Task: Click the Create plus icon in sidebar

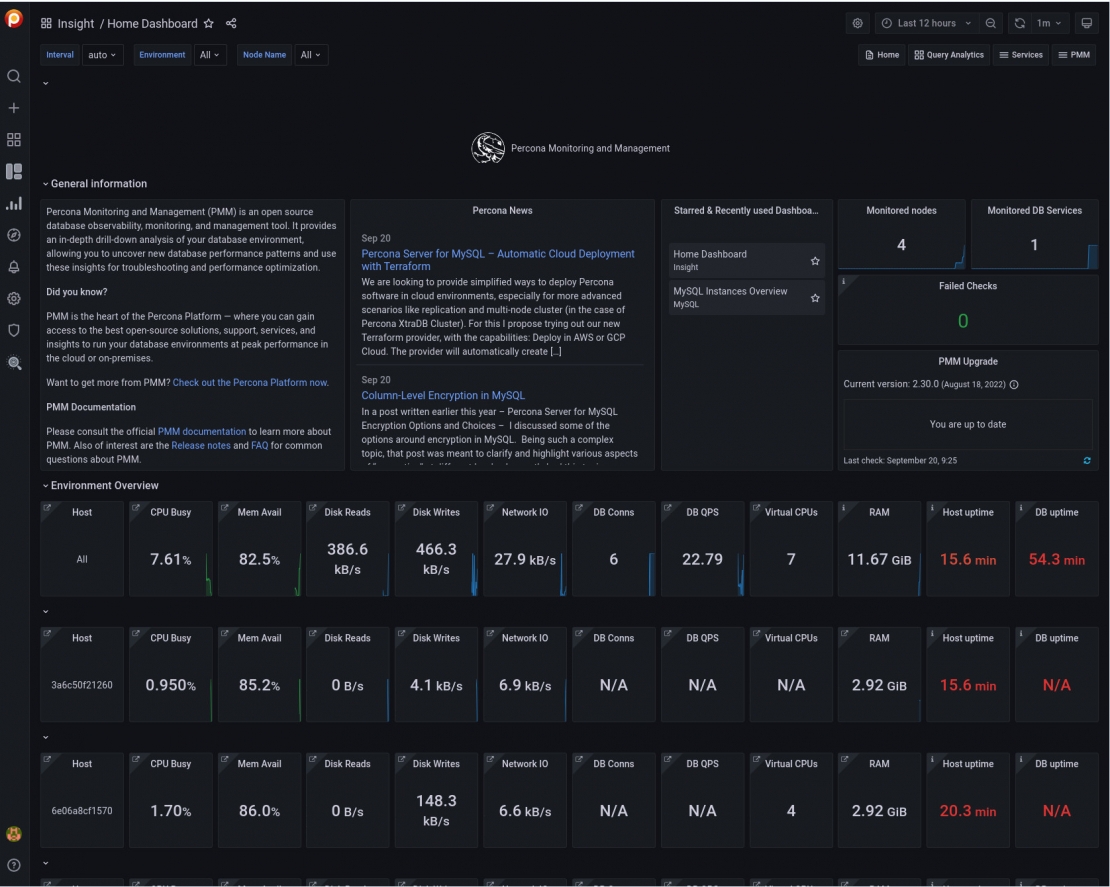Action: (x=14, y=108)
